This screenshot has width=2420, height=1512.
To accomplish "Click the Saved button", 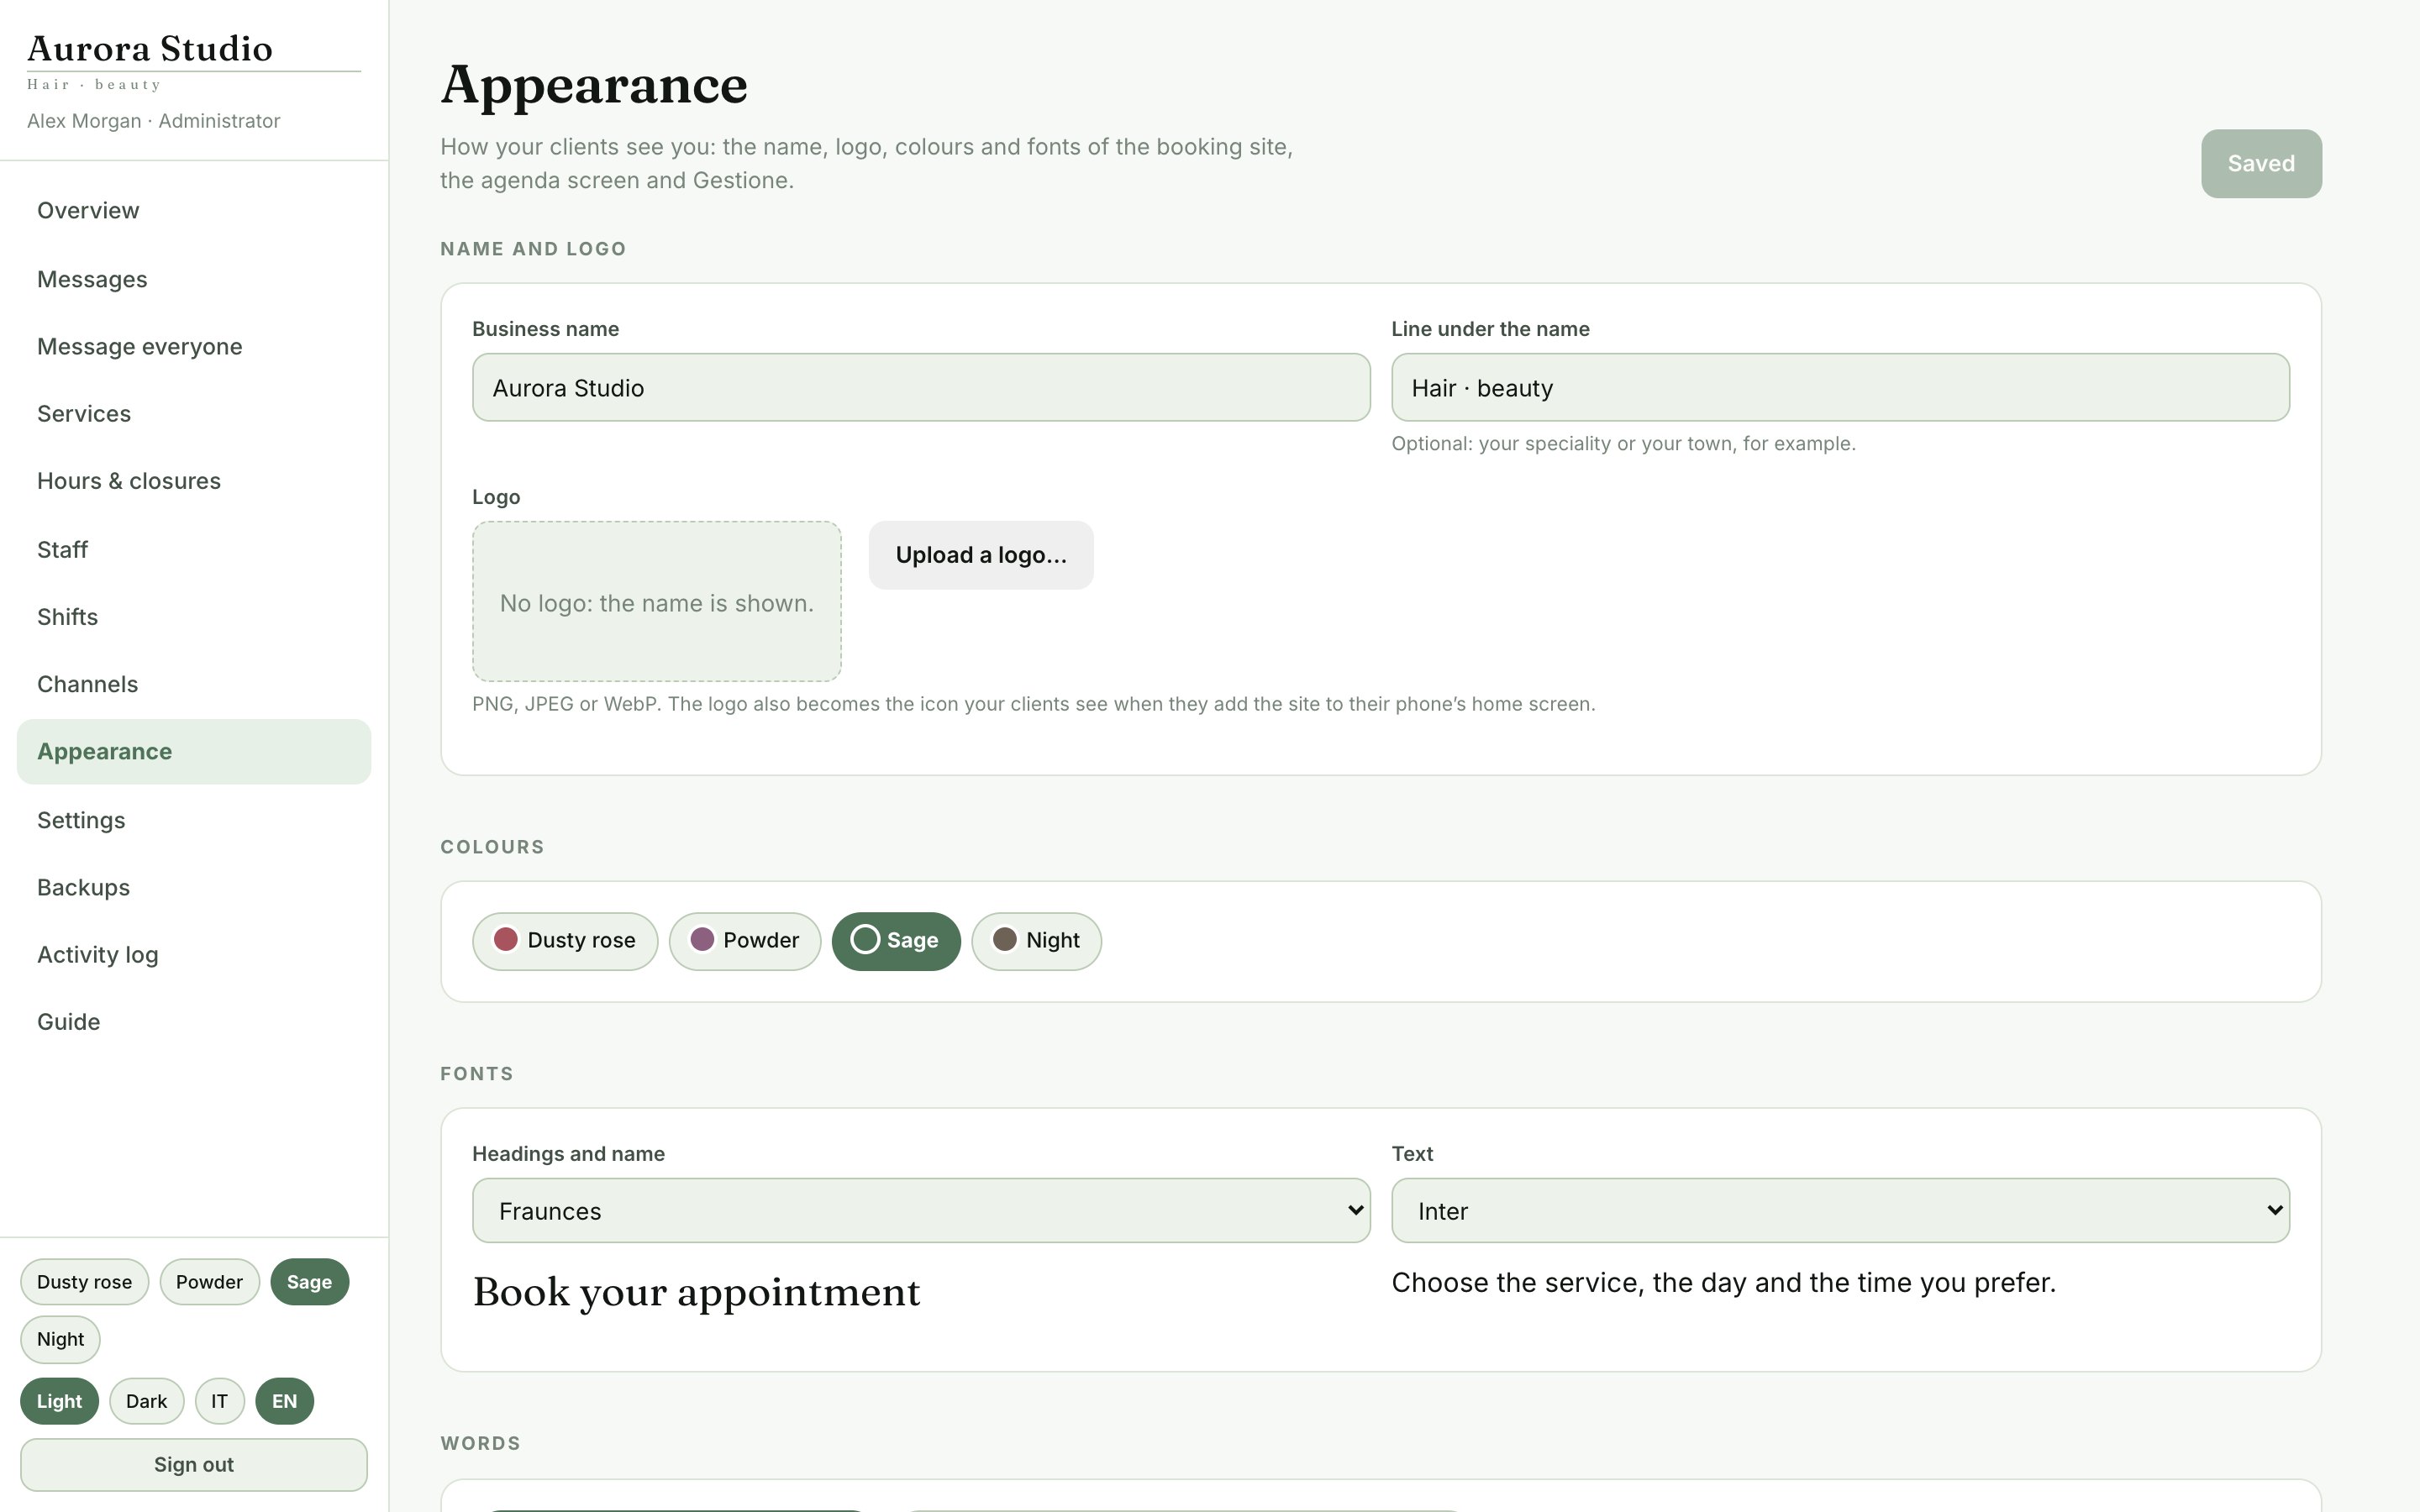I will point(2261,164).
